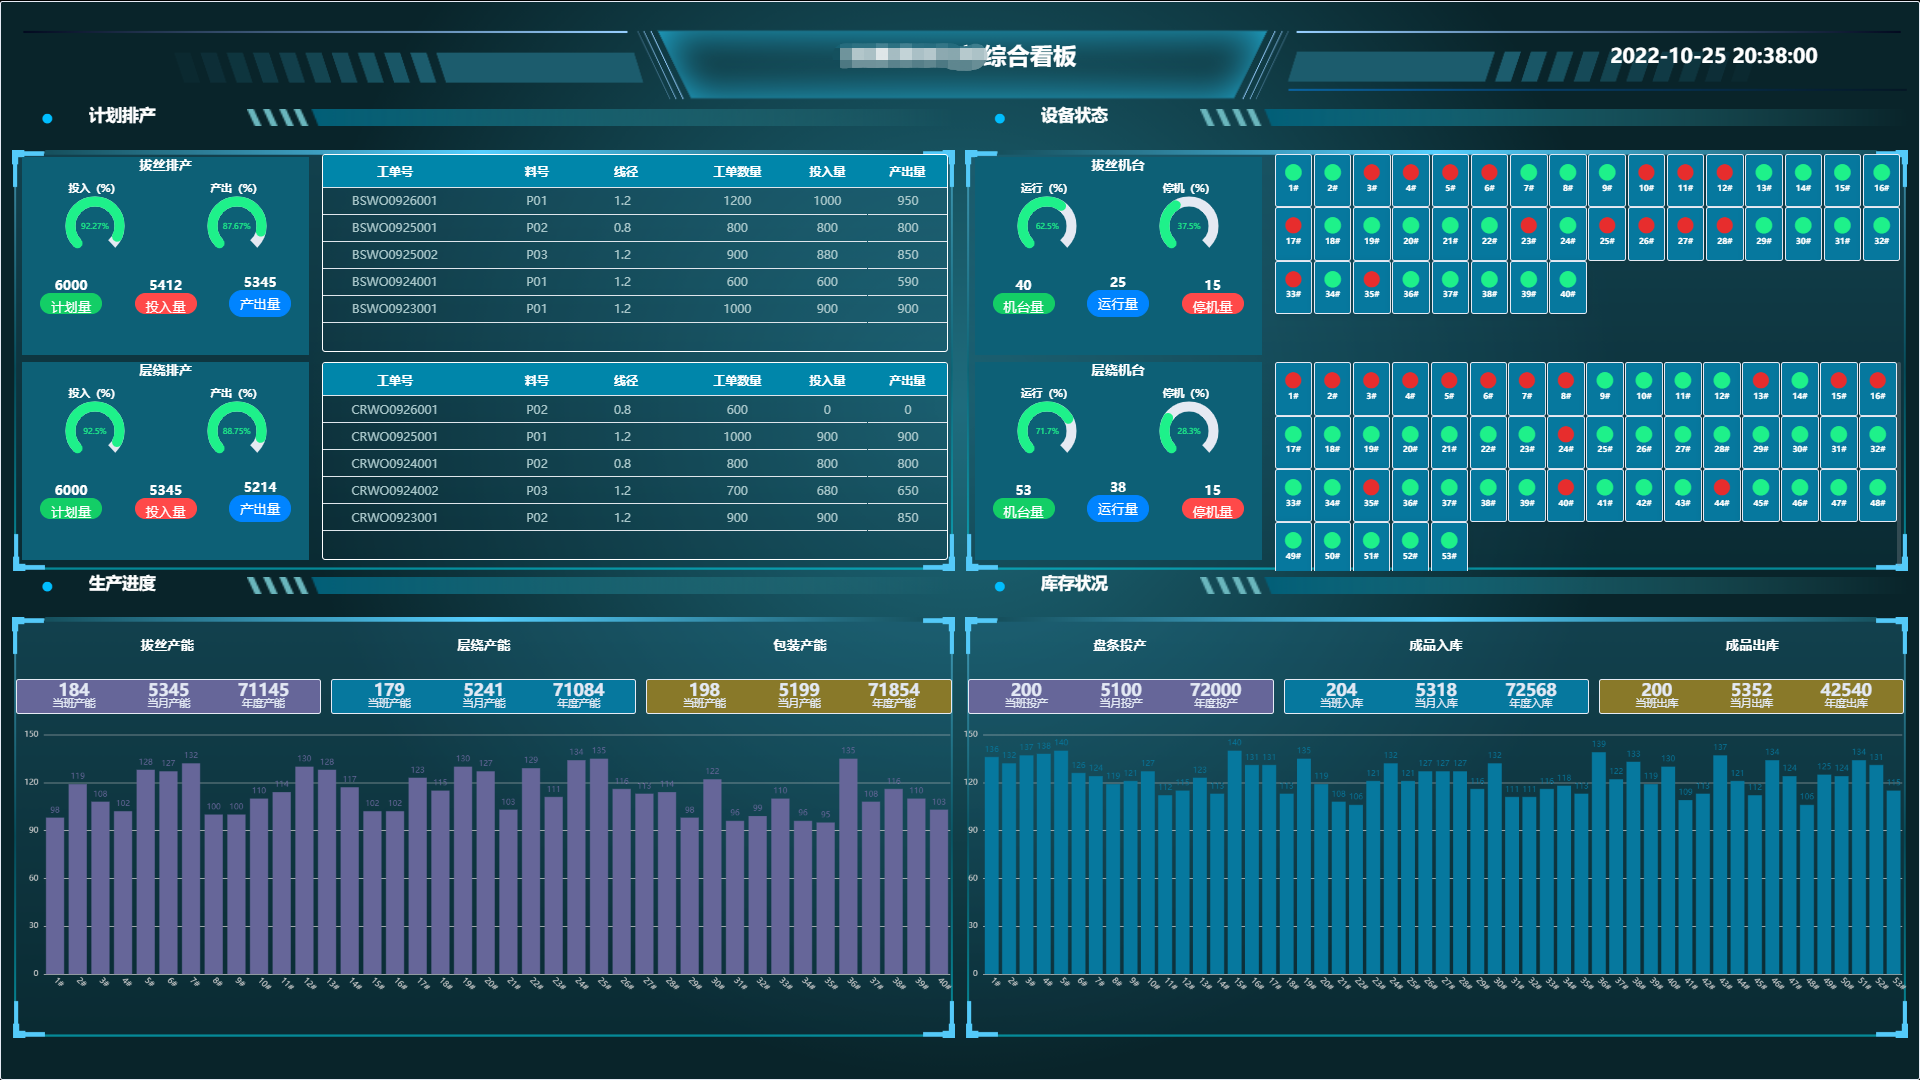Click the date-time display in header
The image size is (1920, 1080).
tap(1713, 56)
